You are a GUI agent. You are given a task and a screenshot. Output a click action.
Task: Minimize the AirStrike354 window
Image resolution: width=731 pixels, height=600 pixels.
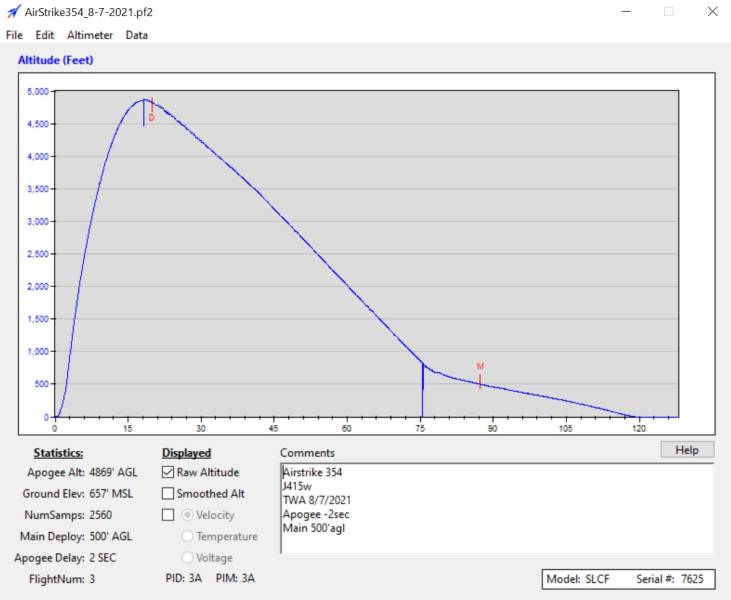pos(625,12)
